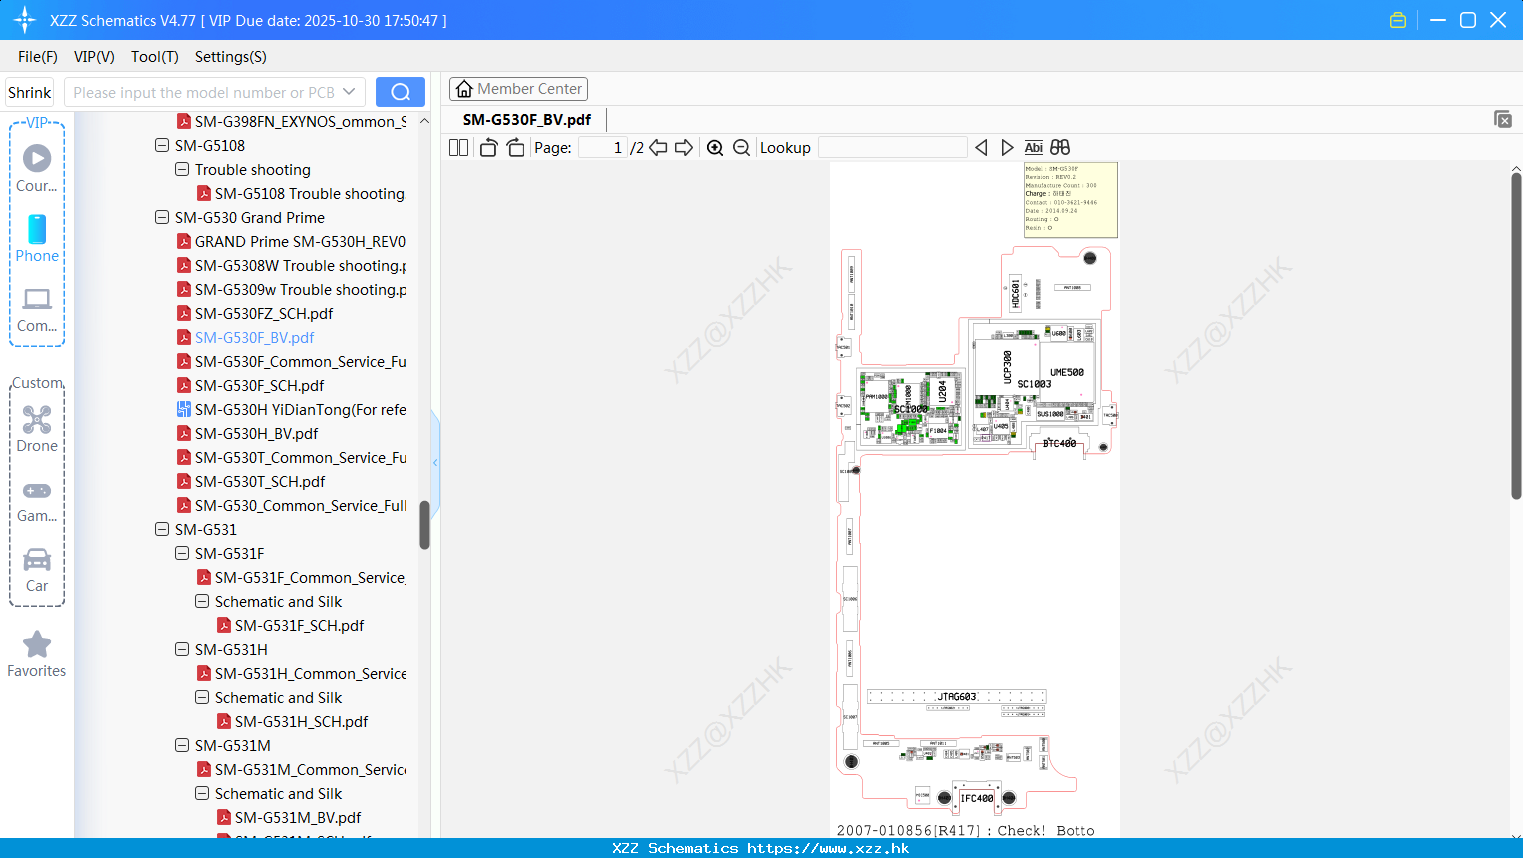Open SM-G5108 Trouble shooting file

pyautogui.click(x=310, y=193)
